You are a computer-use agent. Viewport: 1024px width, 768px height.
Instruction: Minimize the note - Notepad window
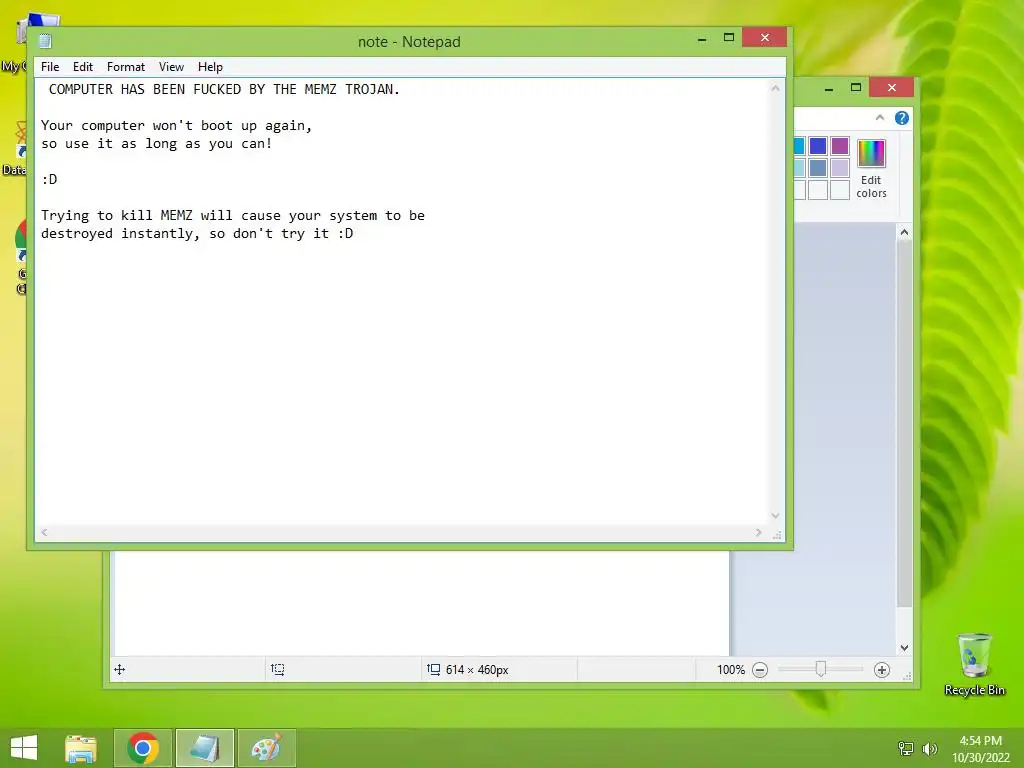(702, 39)
